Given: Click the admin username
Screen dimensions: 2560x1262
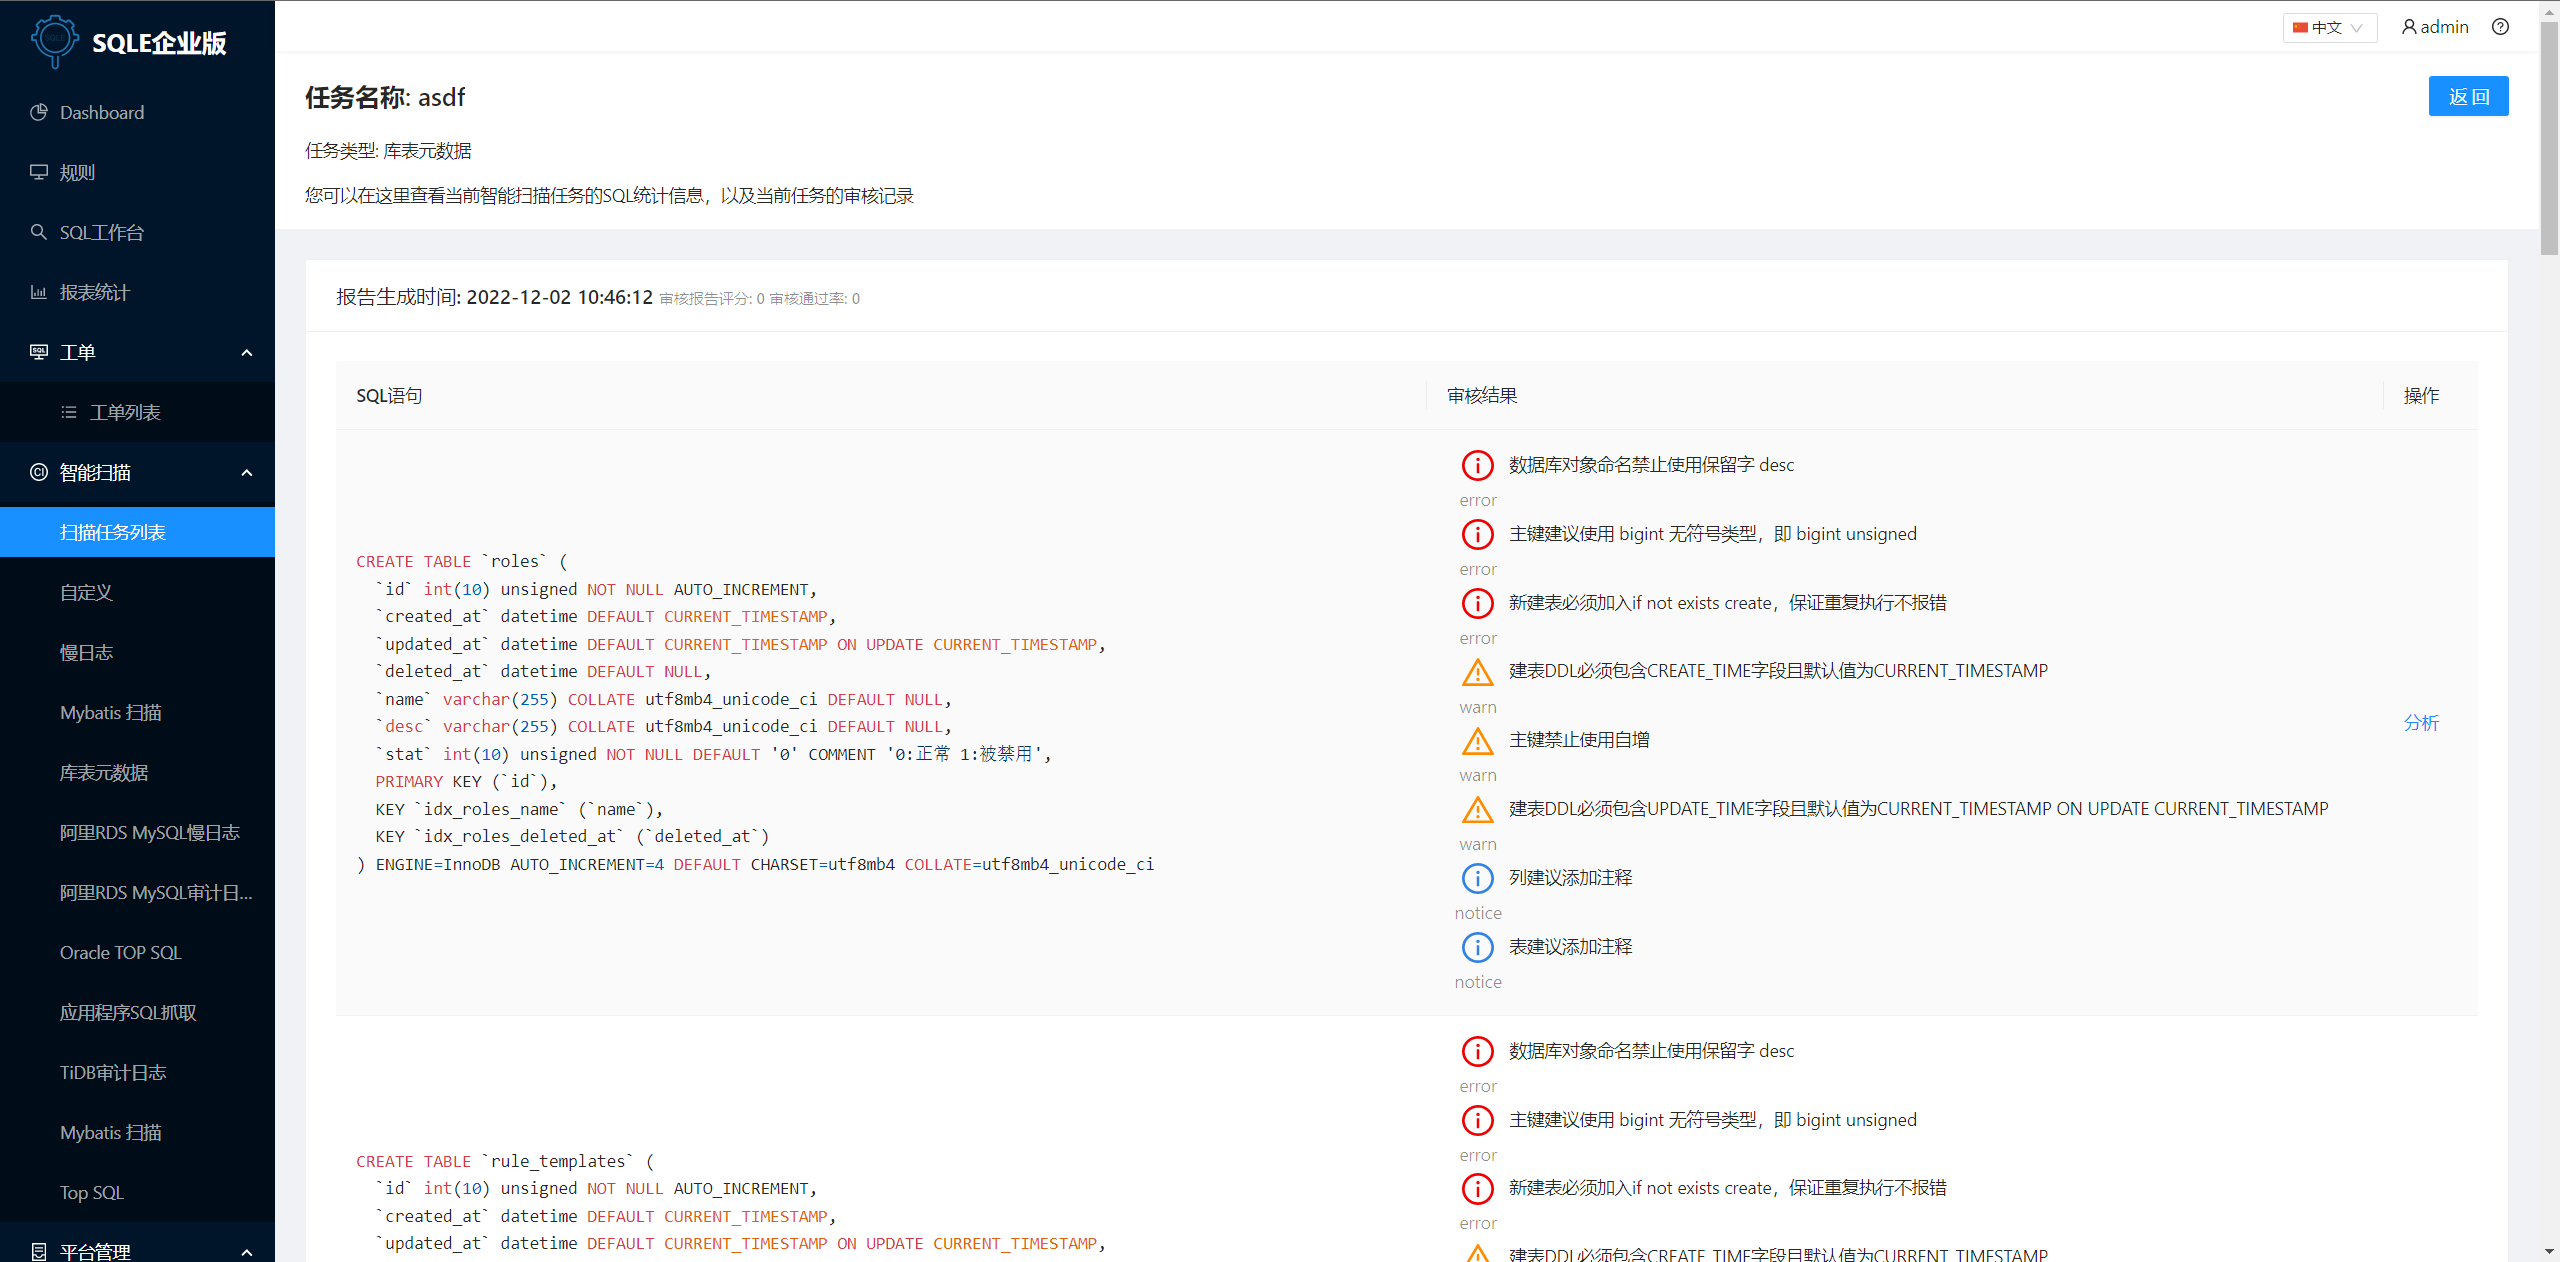Looking at the screenshot, I should pyautogui.click(x=2445, y=27).
